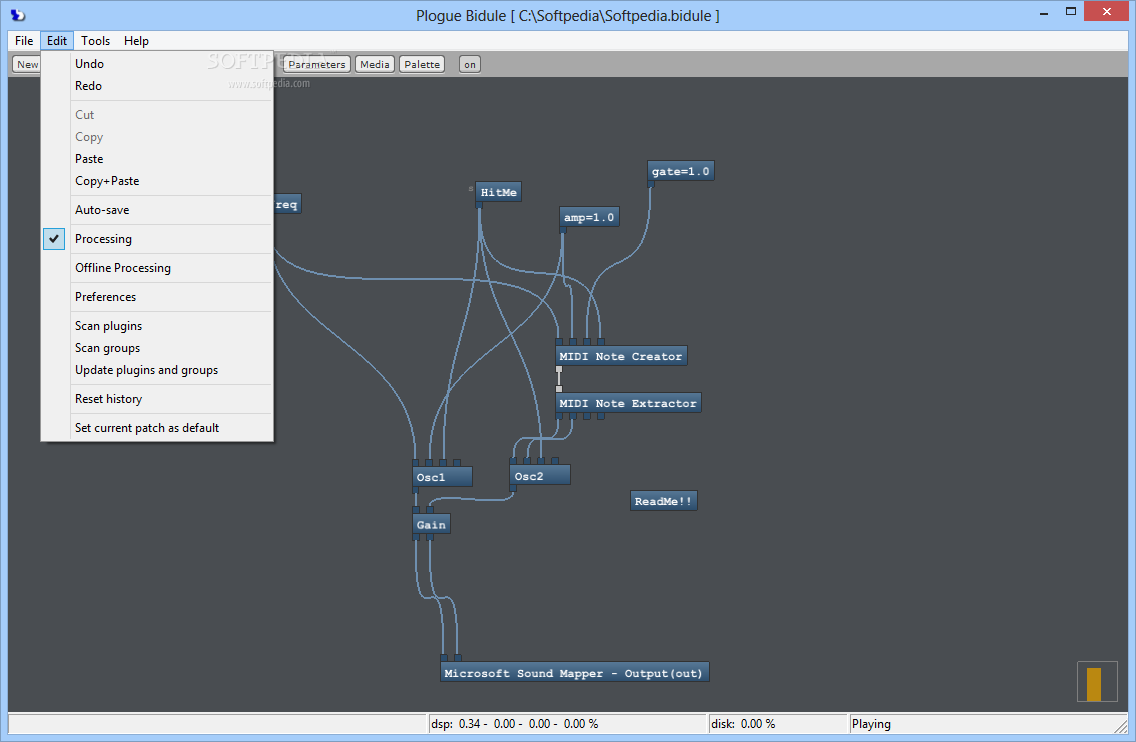Open the Help menu
This screenshot has width=1136, height=742.
[136, 41]
